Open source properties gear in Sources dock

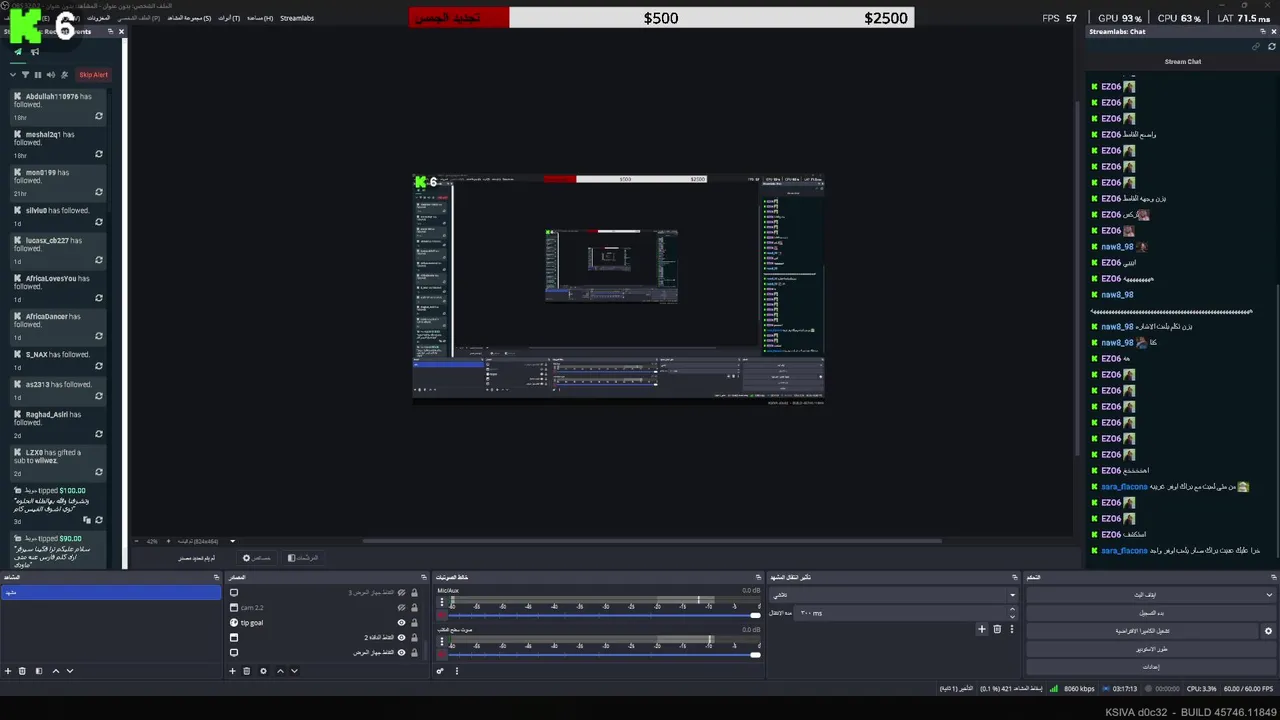[x=263, y=671]
